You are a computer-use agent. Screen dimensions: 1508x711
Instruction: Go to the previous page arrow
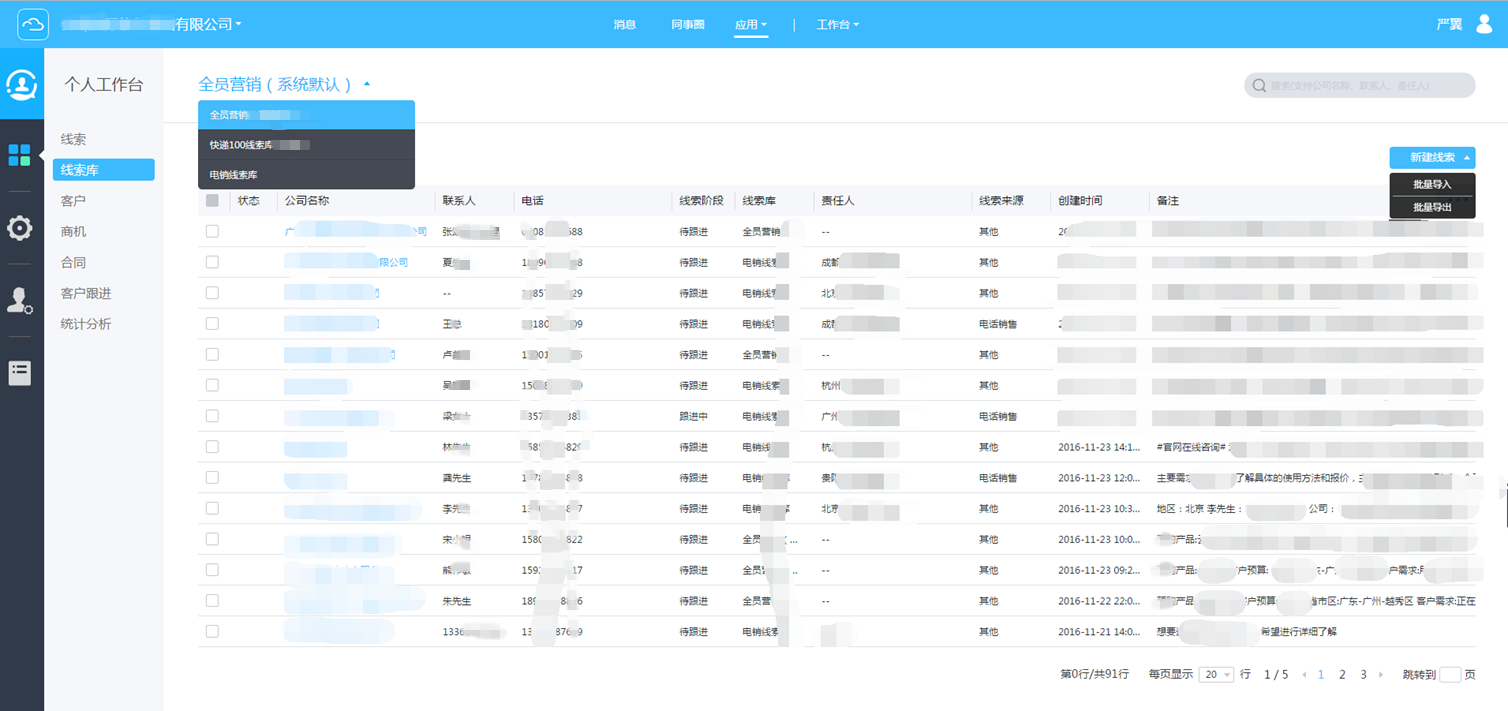tap(1303, 675)
